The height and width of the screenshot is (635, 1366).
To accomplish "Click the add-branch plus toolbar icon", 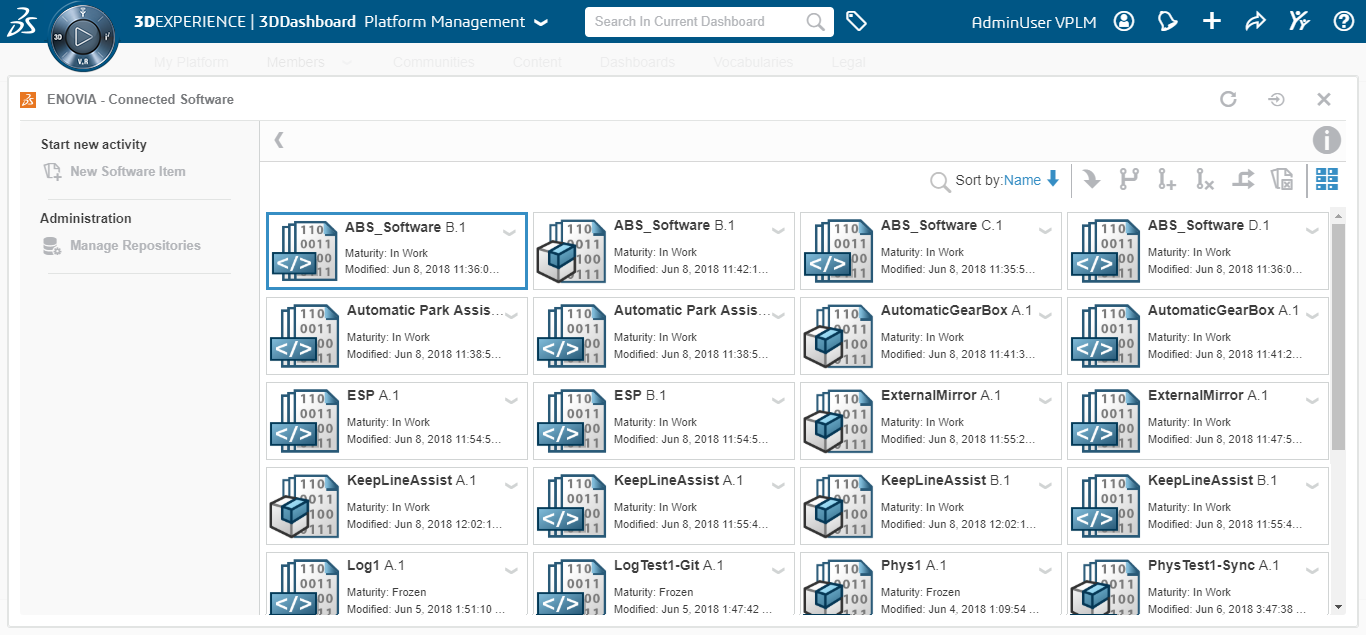I will 1167,180.
